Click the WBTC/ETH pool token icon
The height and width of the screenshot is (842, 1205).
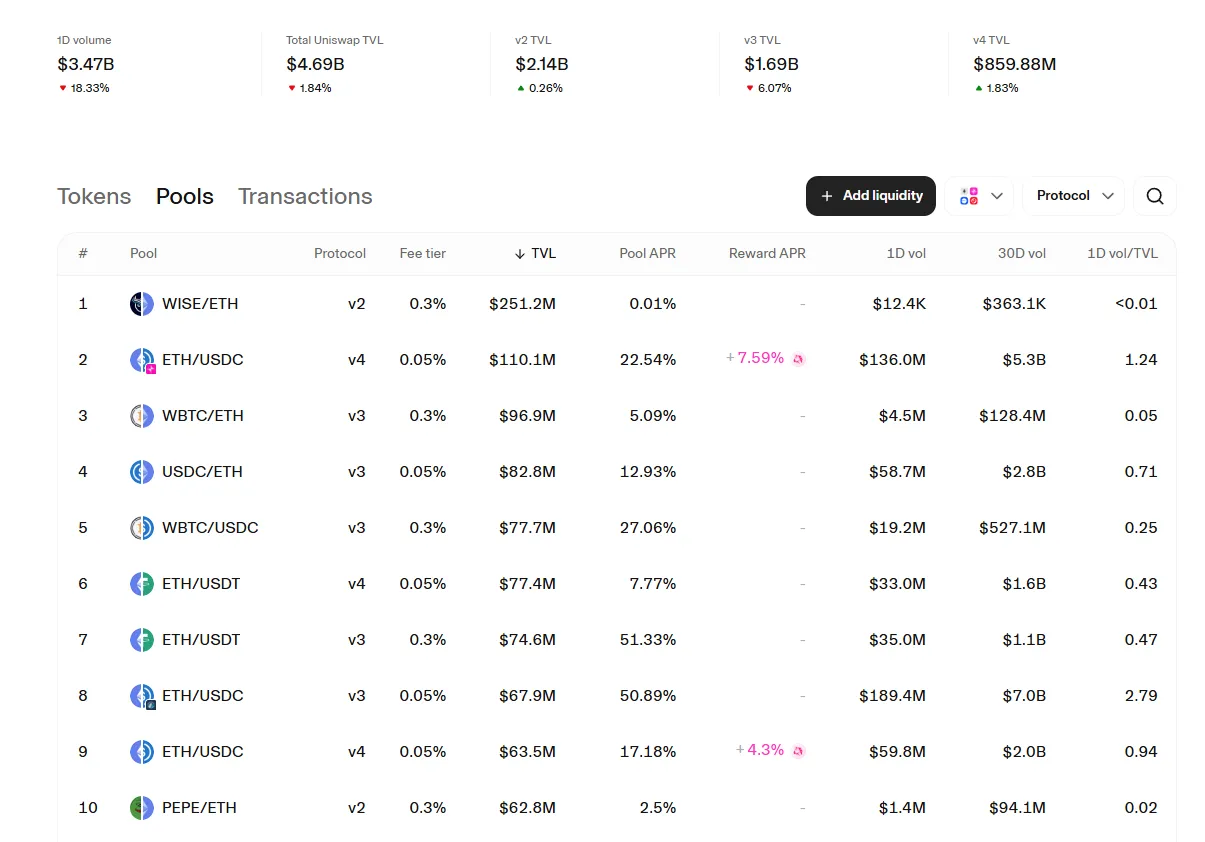pyautogui.click(x=142, y=416)
